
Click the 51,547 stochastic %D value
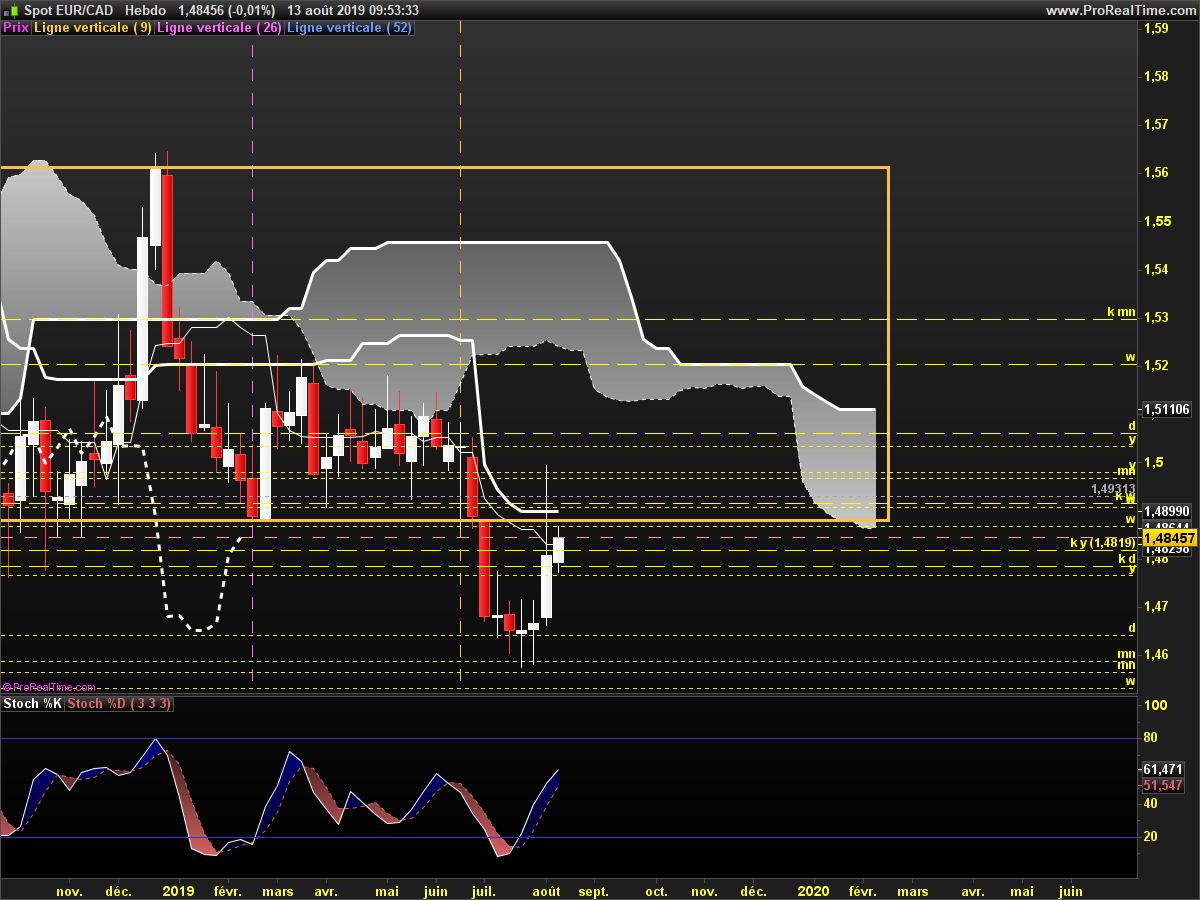tap(1163, 787)
